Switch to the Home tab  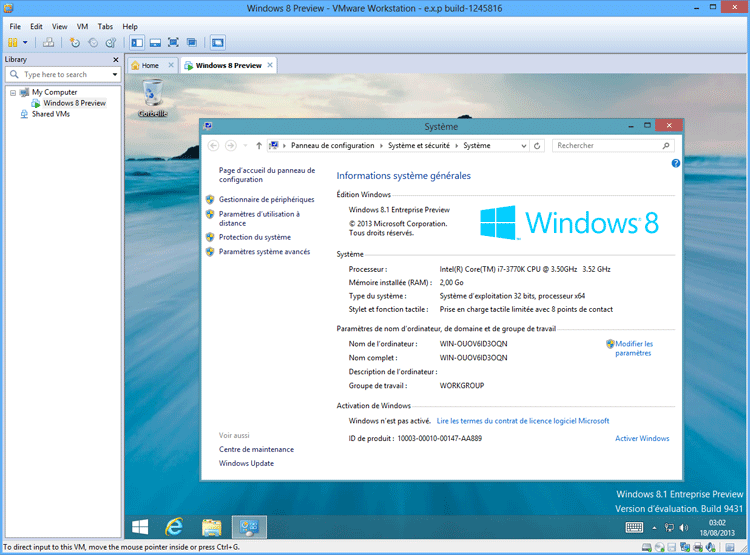150,66
